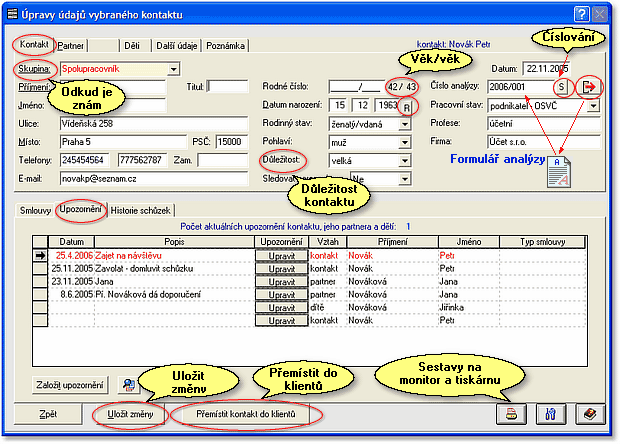Click the Uložit změny button
The width and height of the screenshot is (620, 444).
127,413
